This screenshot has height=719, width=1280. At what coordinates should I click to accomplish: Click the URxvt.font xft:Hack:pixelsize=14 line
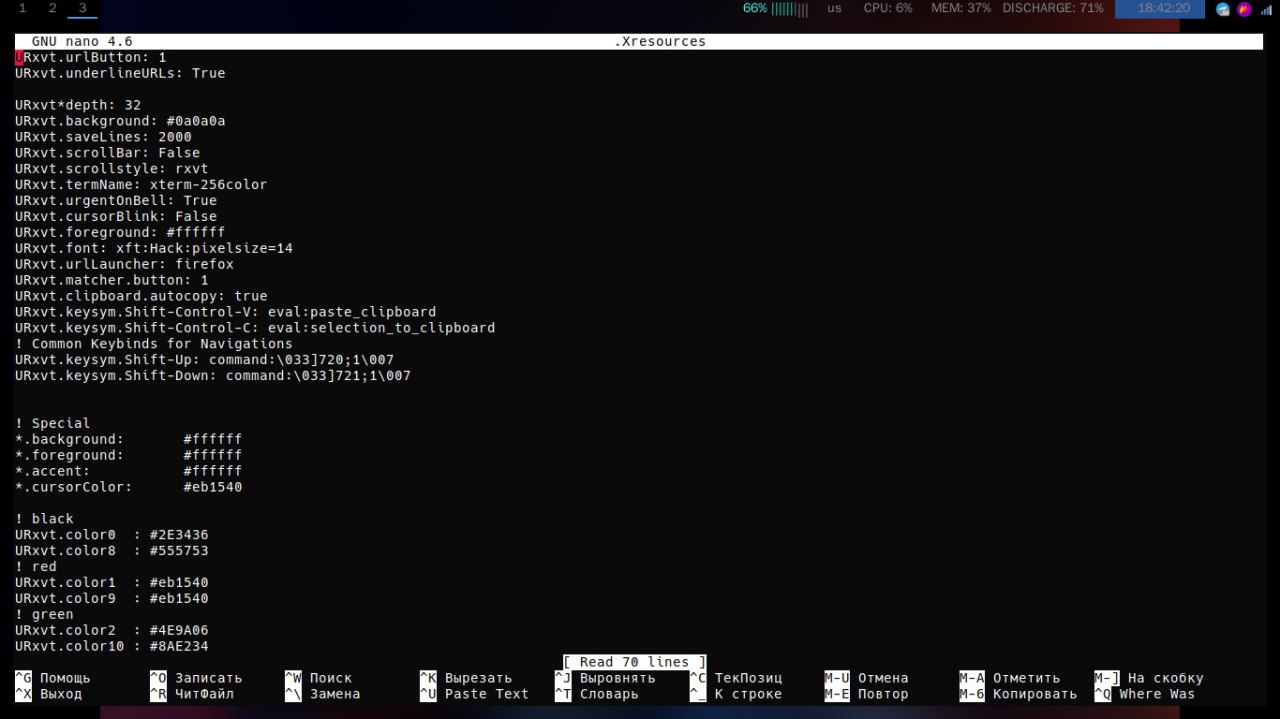(x=154, y=248)
